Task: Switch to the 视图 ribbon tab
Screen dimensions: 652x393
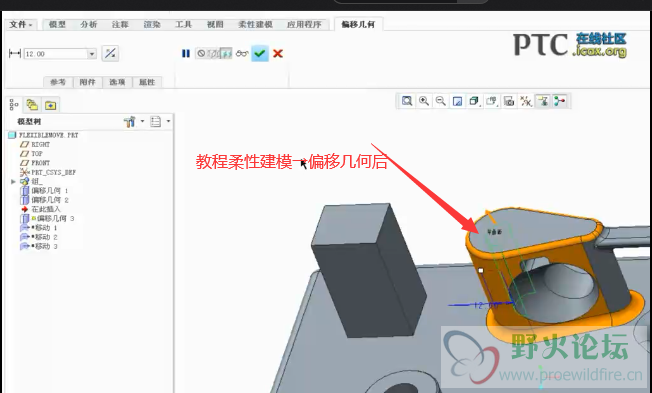Action: tap(215, 25)
